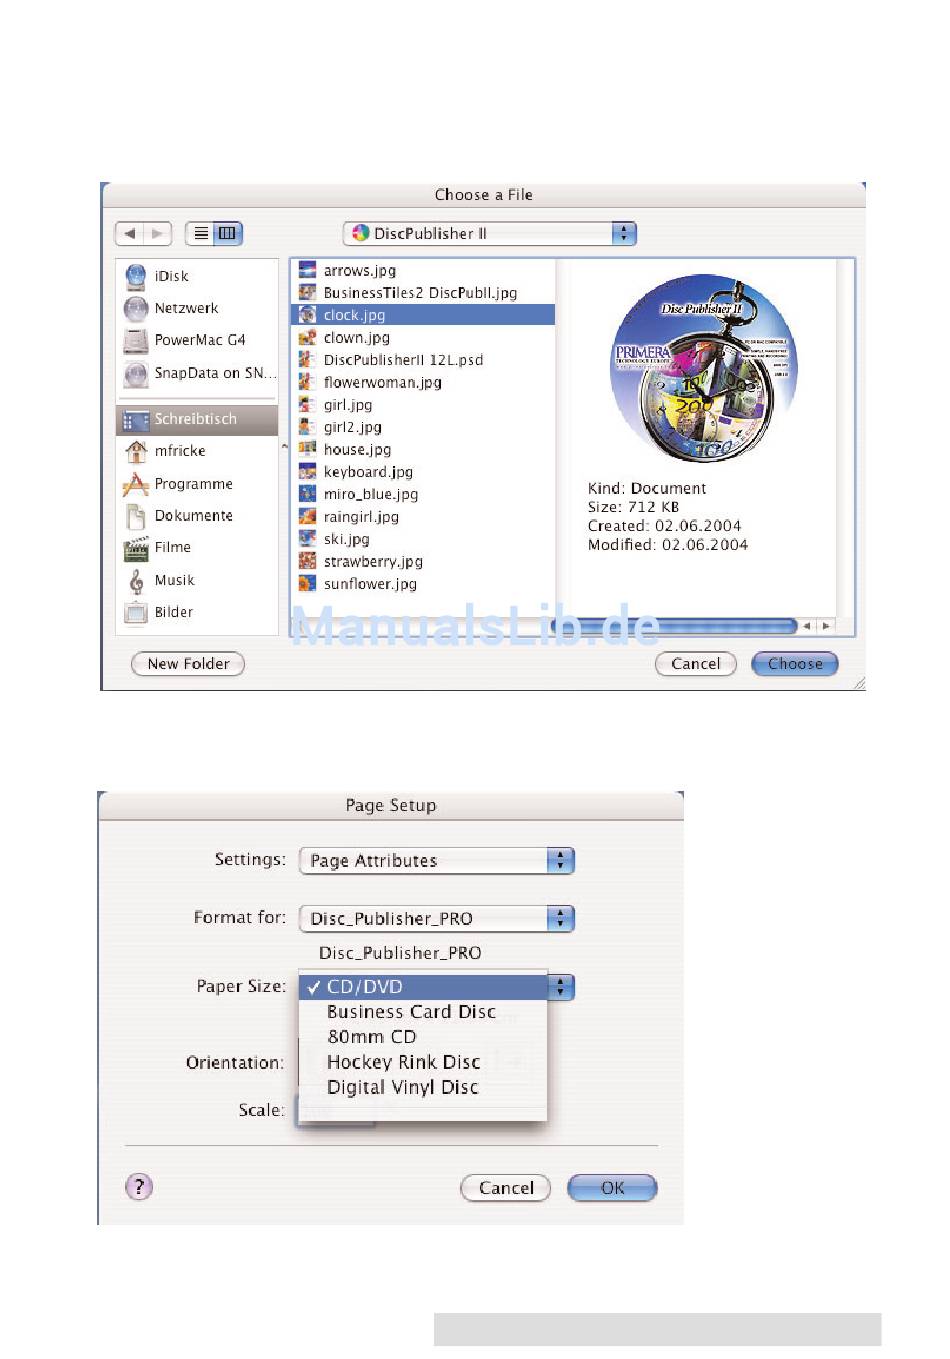Click the Page Setup help button
The height and width of the screenshot is (1359, 950).
click(139, 1187)
